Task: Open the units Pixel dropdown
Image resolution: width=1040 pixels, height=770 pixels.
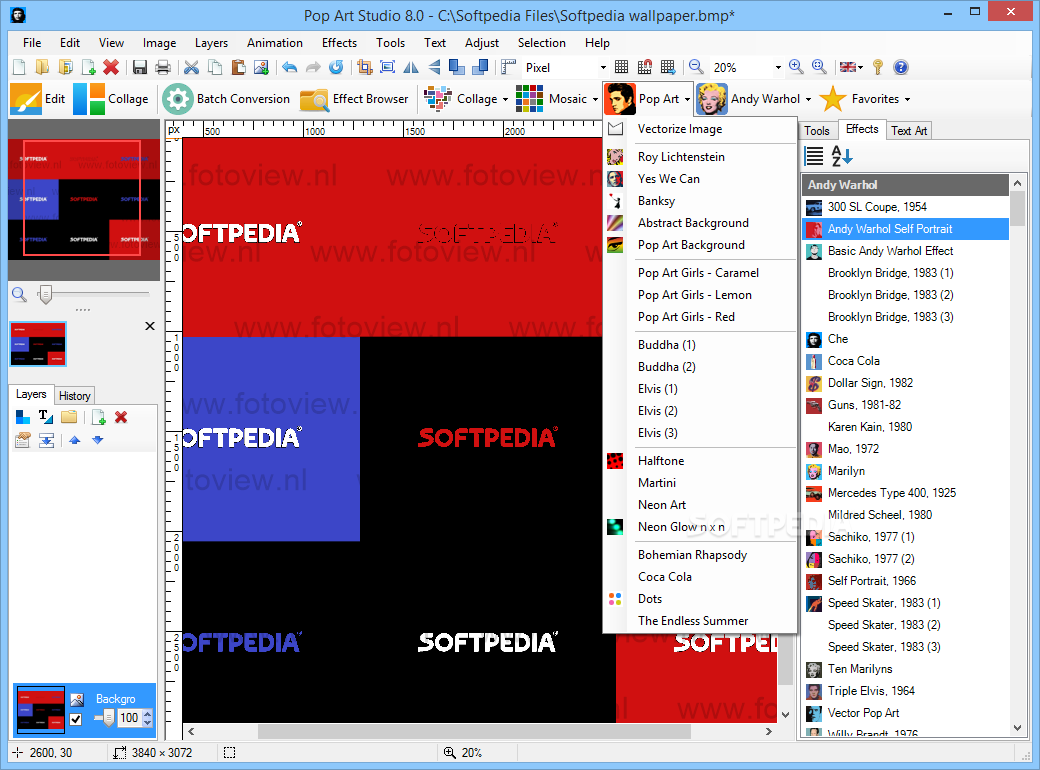Action: tap(603, 67)
